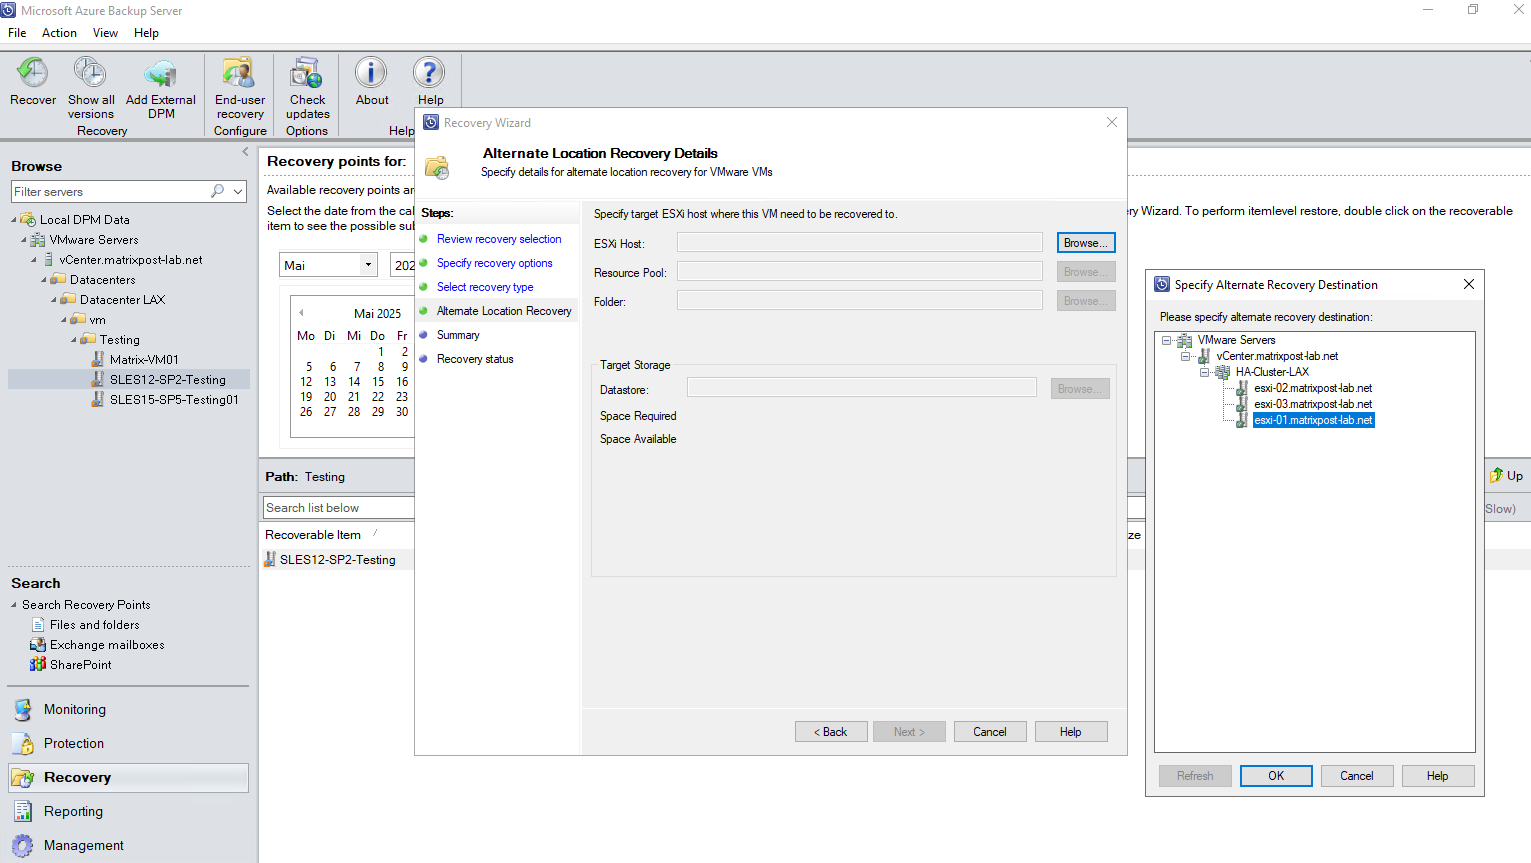The width and height of the screenshot is (1531, 863).
Task: Click the Help question mark icon
Action: 429,73
